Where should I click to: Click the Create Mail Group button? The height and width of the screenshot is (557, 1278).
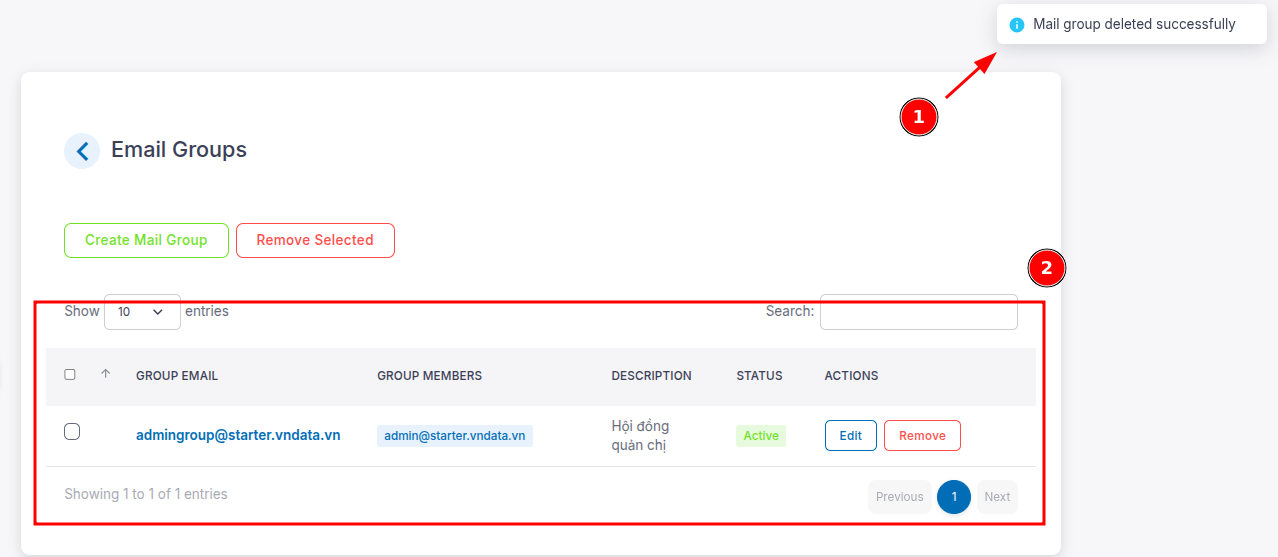coord(146,240)
